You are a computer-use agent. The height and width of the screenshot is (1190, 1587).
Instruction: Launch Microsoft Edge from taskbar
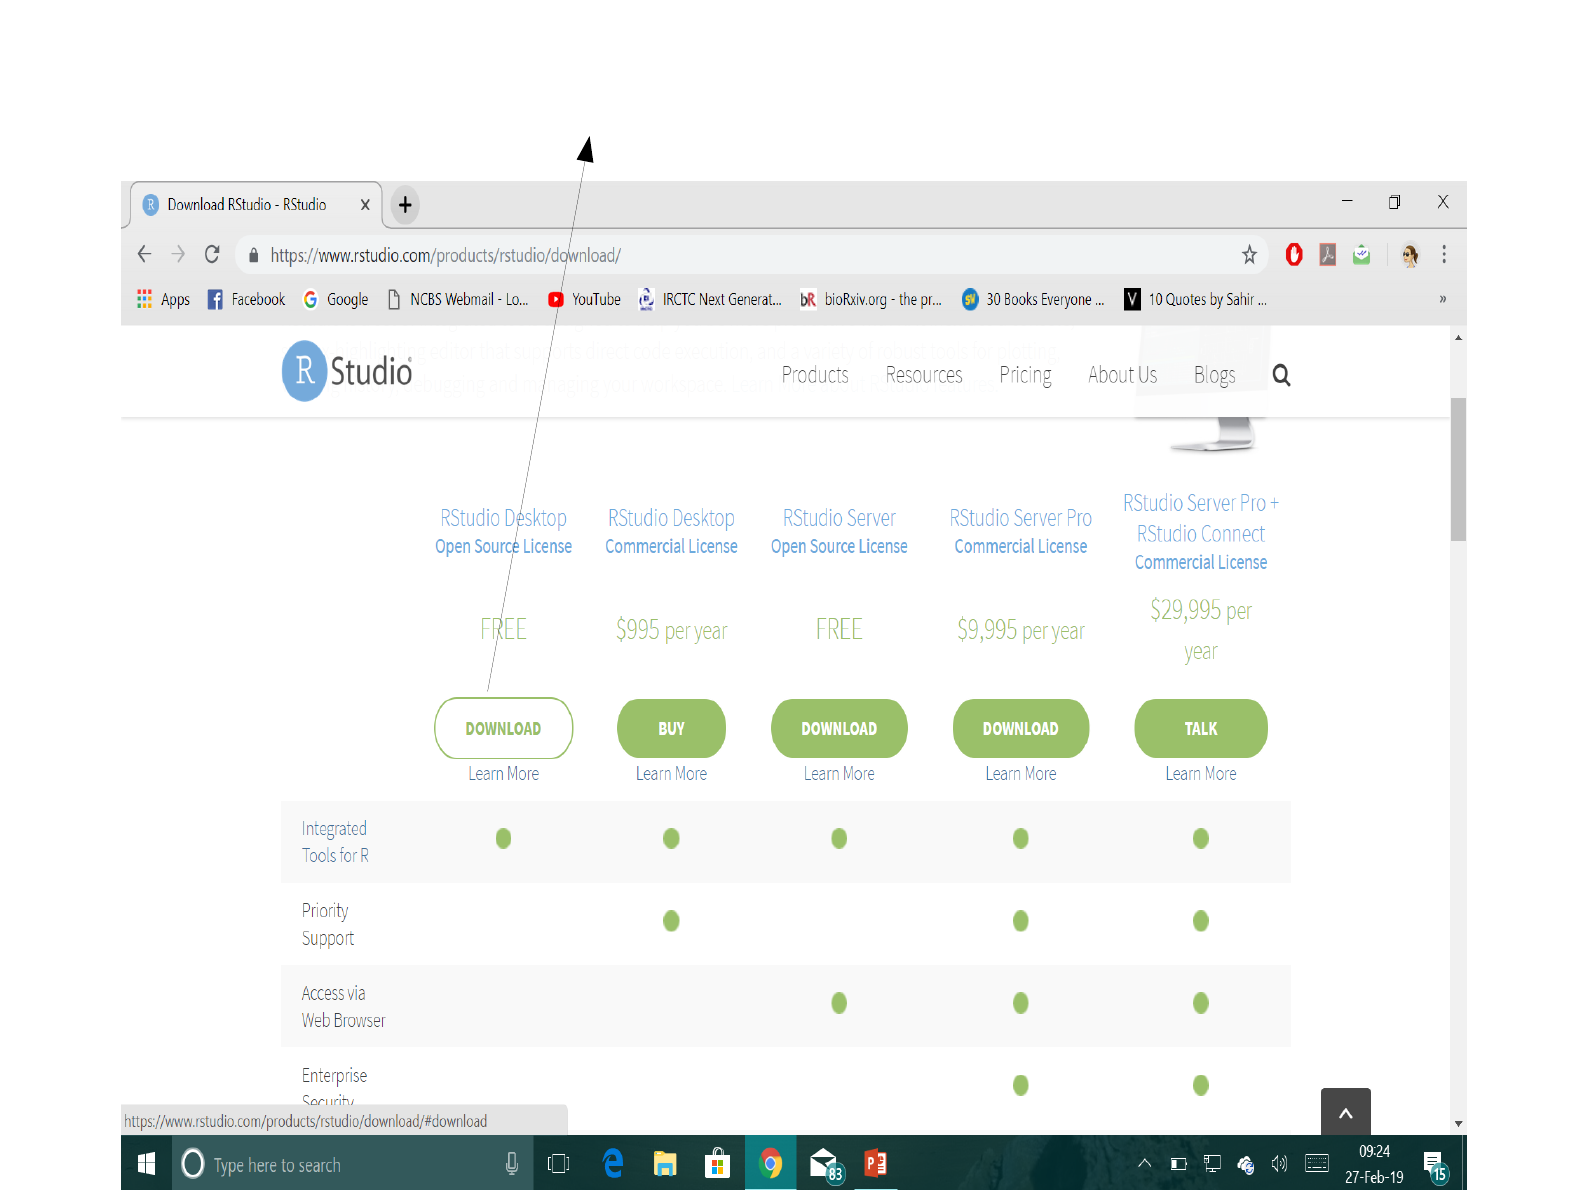(613, 1163)
